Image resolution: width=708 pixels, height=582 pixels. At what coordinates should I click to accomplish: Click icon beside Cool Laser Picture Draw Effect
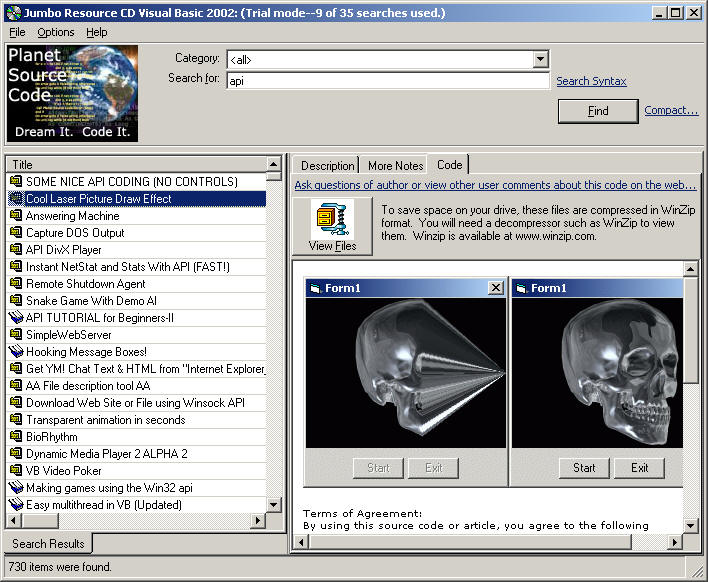pyautogui.click(x=15, y=198)
